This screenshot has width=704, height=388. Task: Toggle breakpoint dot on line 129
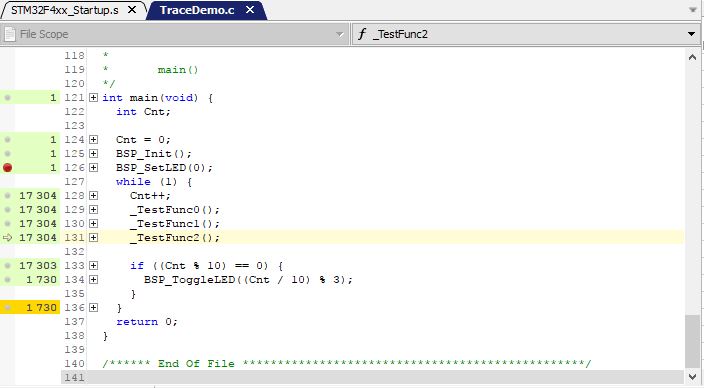pos(7,210)
